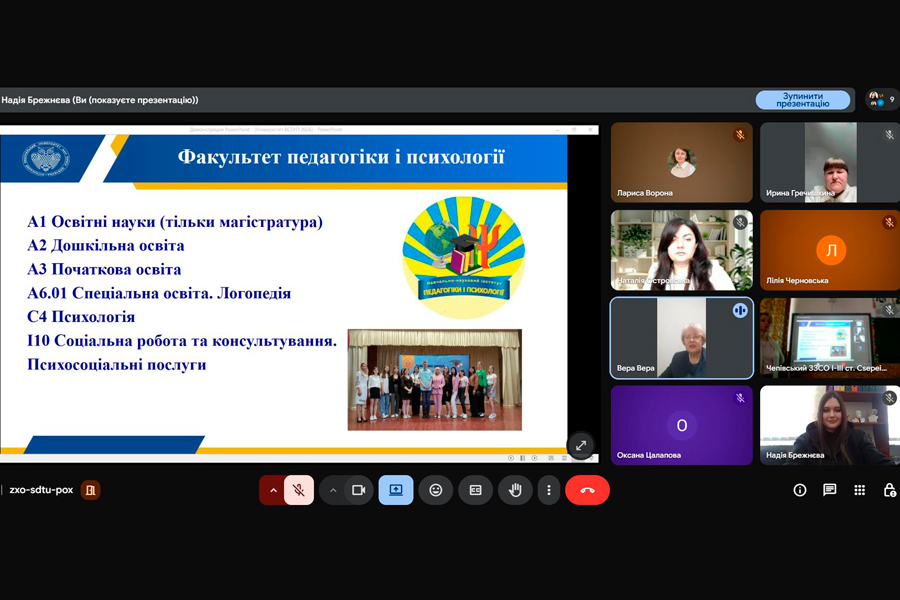Open the three-dot more options menu

coord(548,490)
